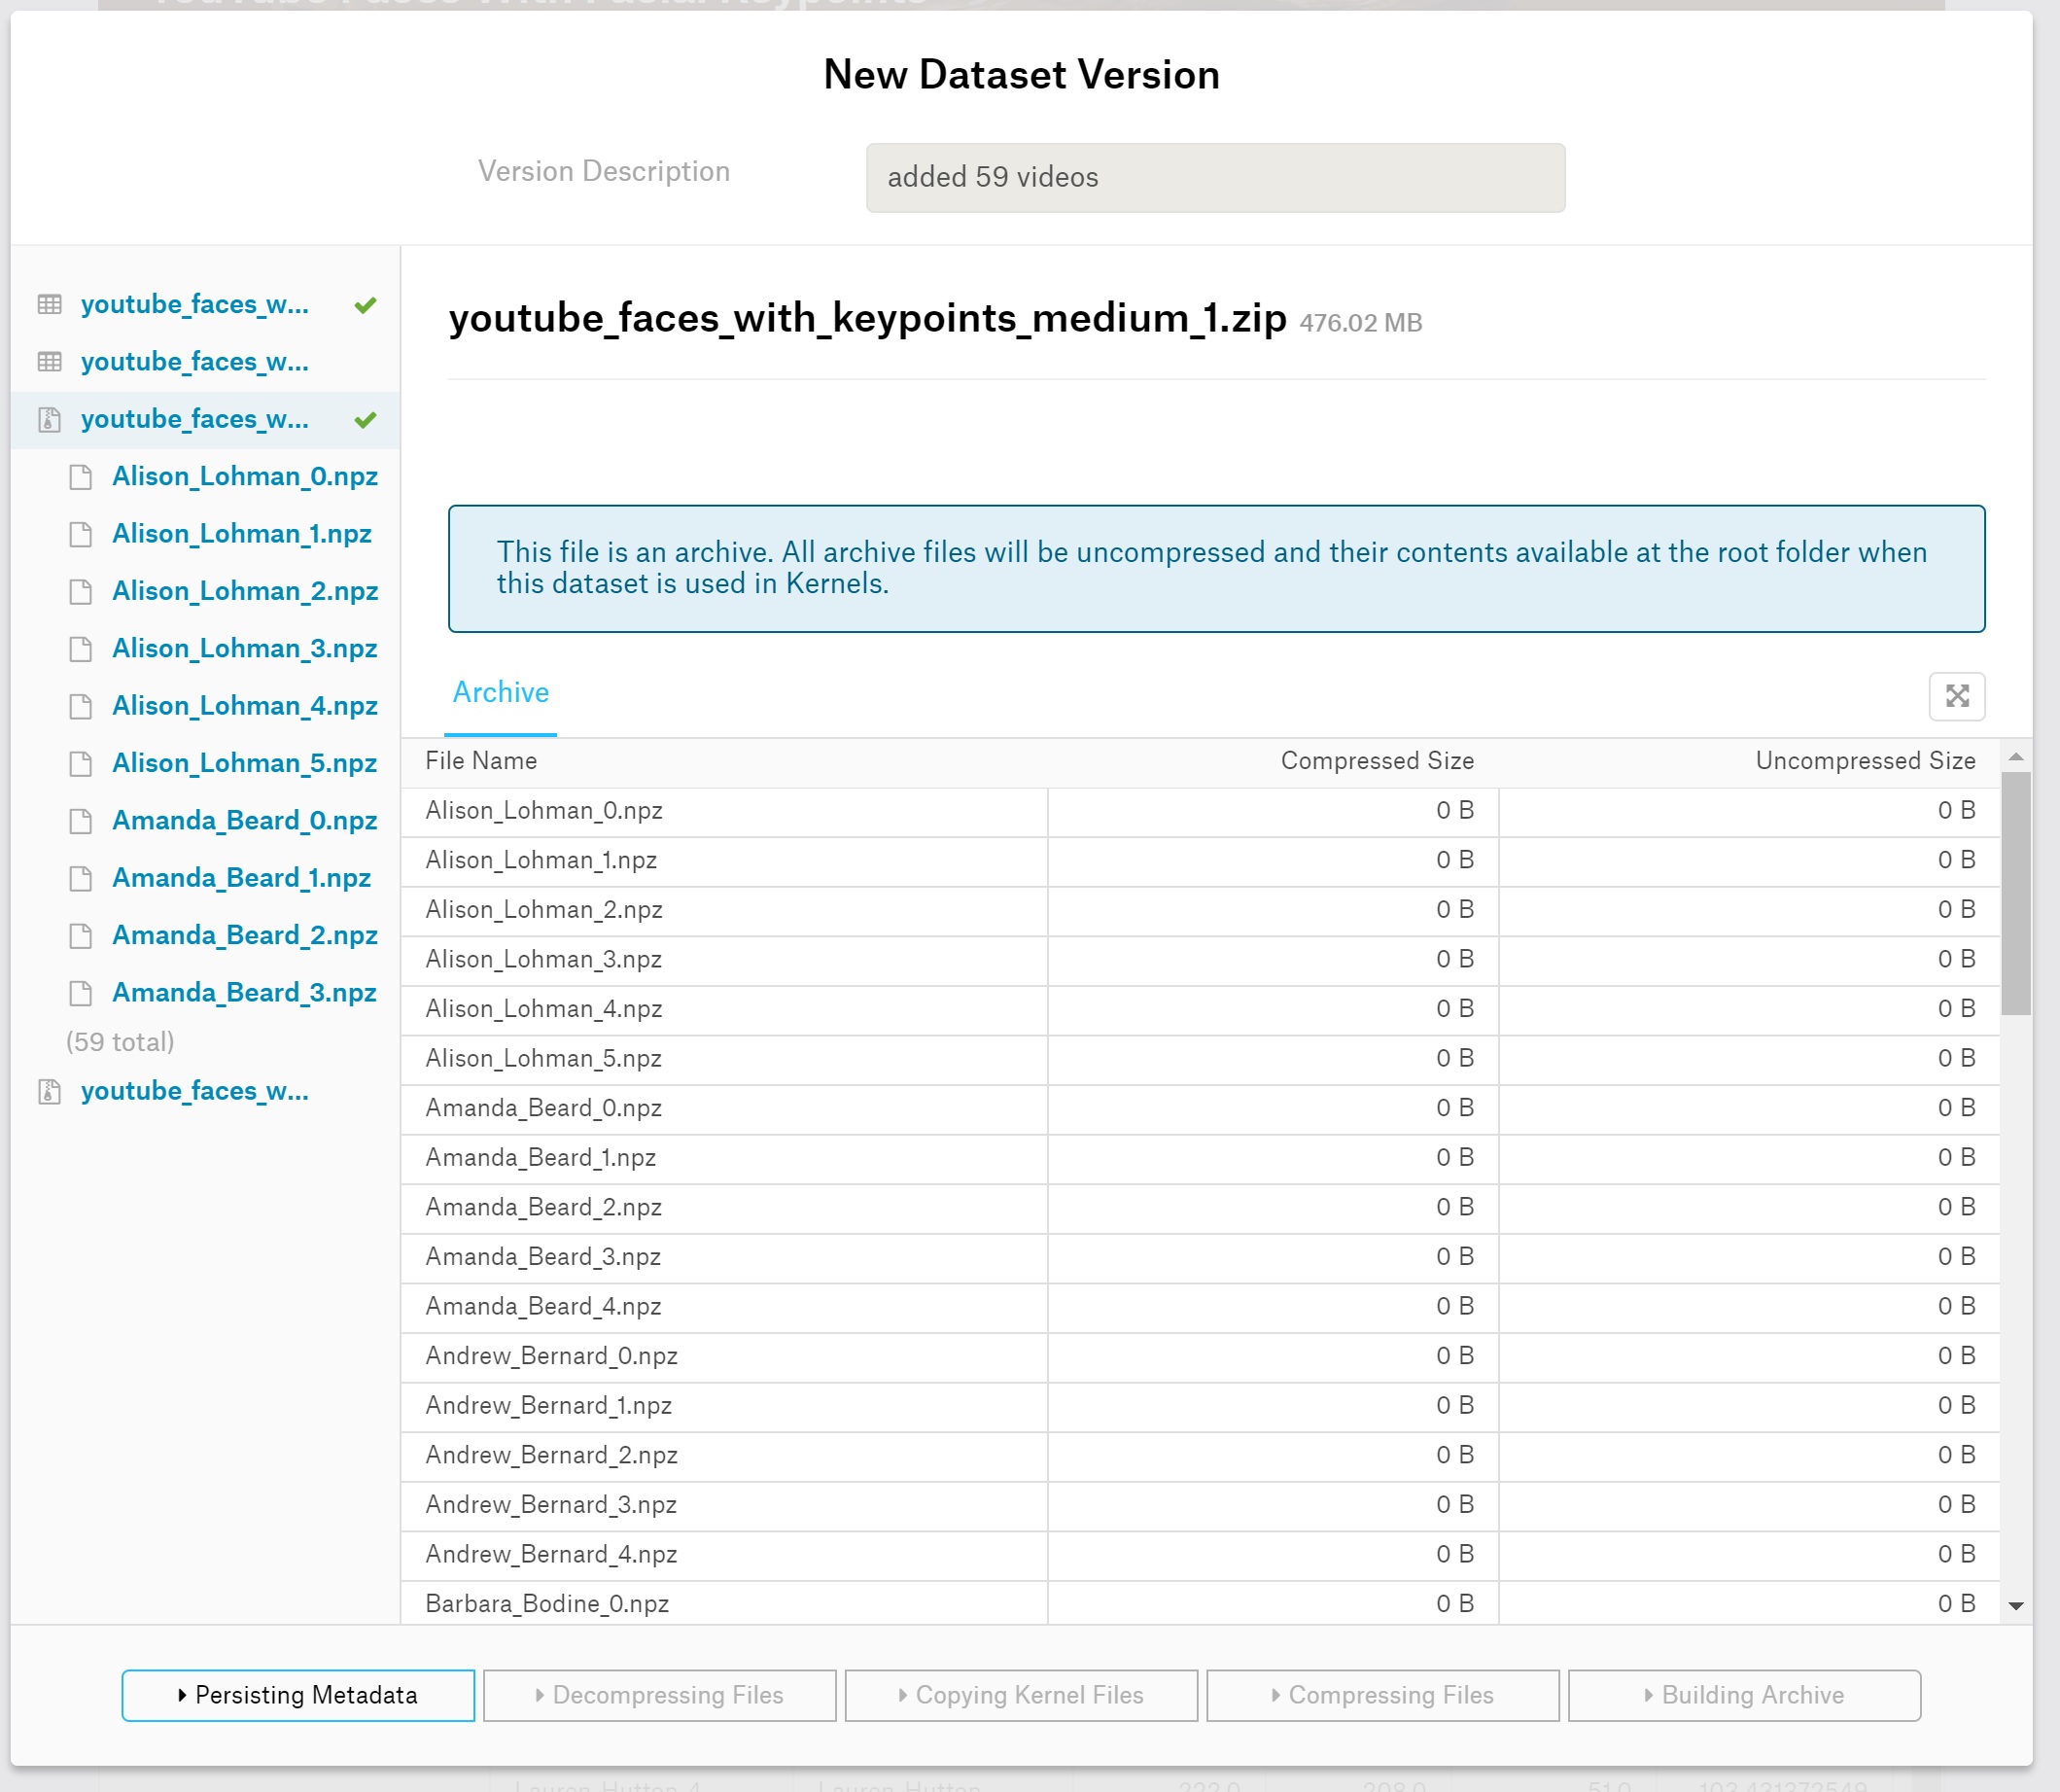2060x1792 pixels.
Task: Click the Version Description input field
Action: click(x=1215, y=177)
